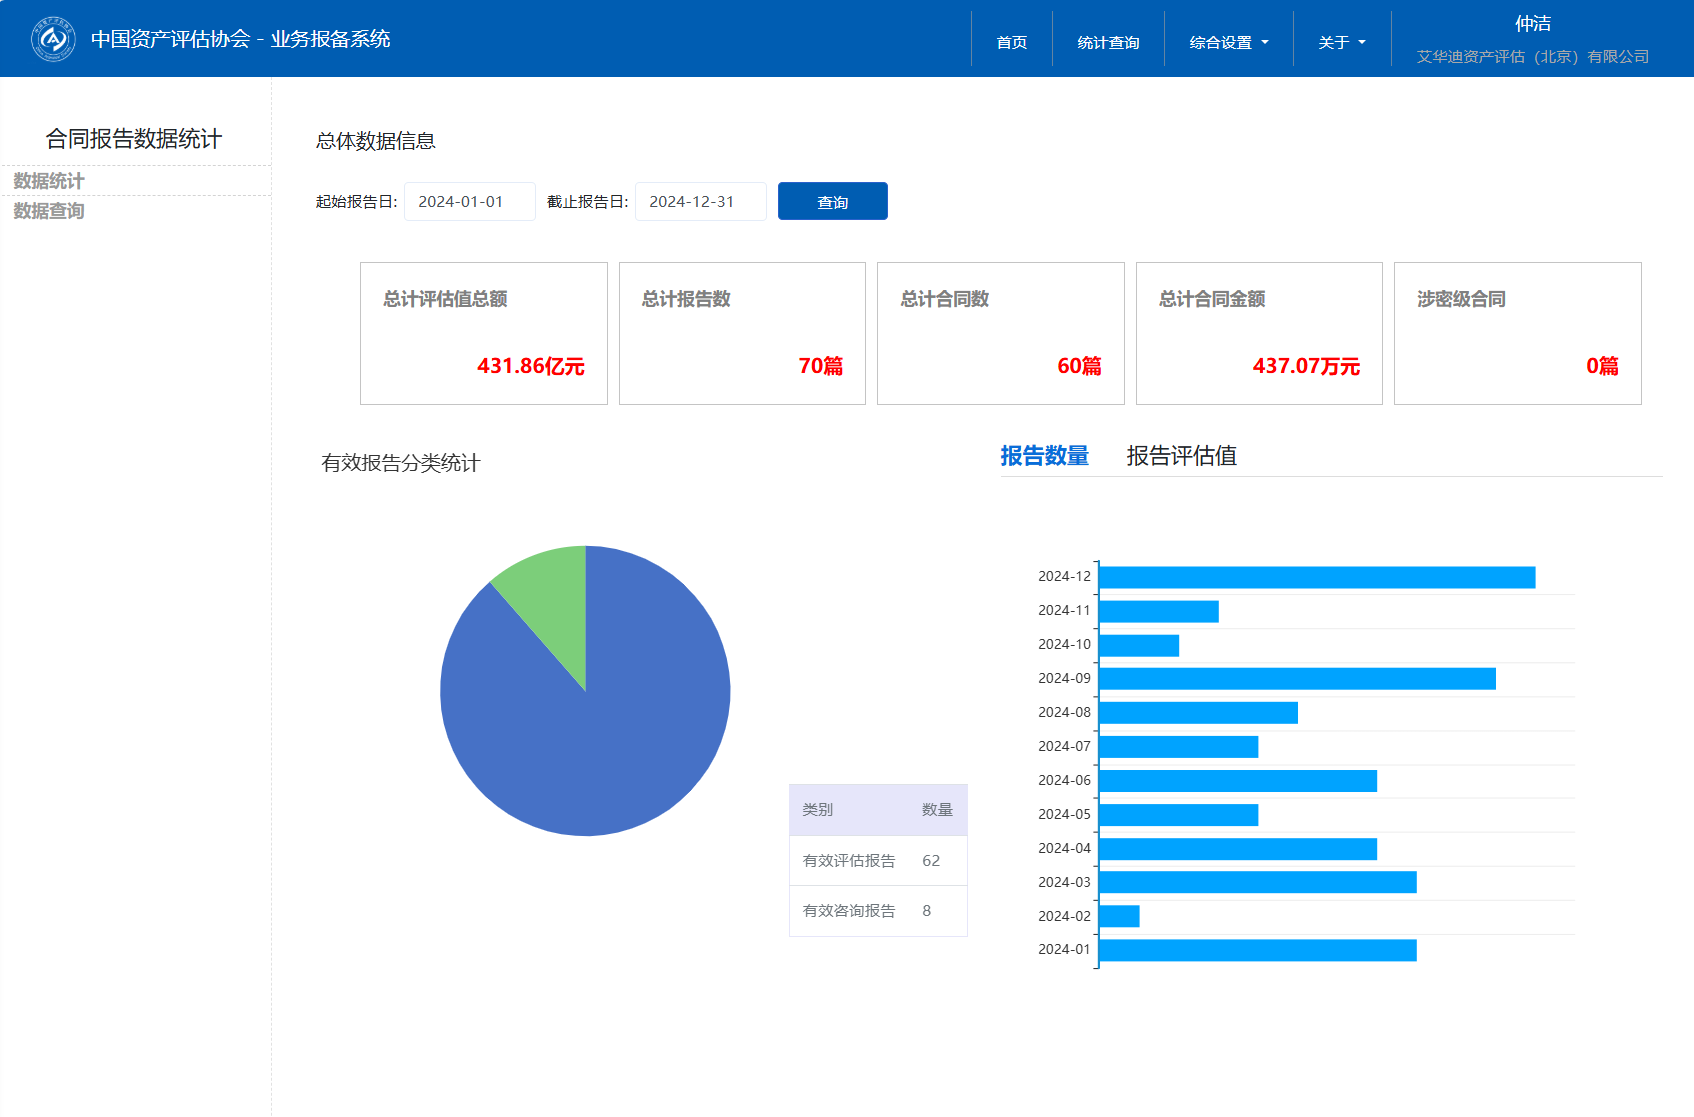Click the 总计合同金额 card
This screenshot has width=1694, height=1117.
pyautogui.click(x=1258, y=333)
